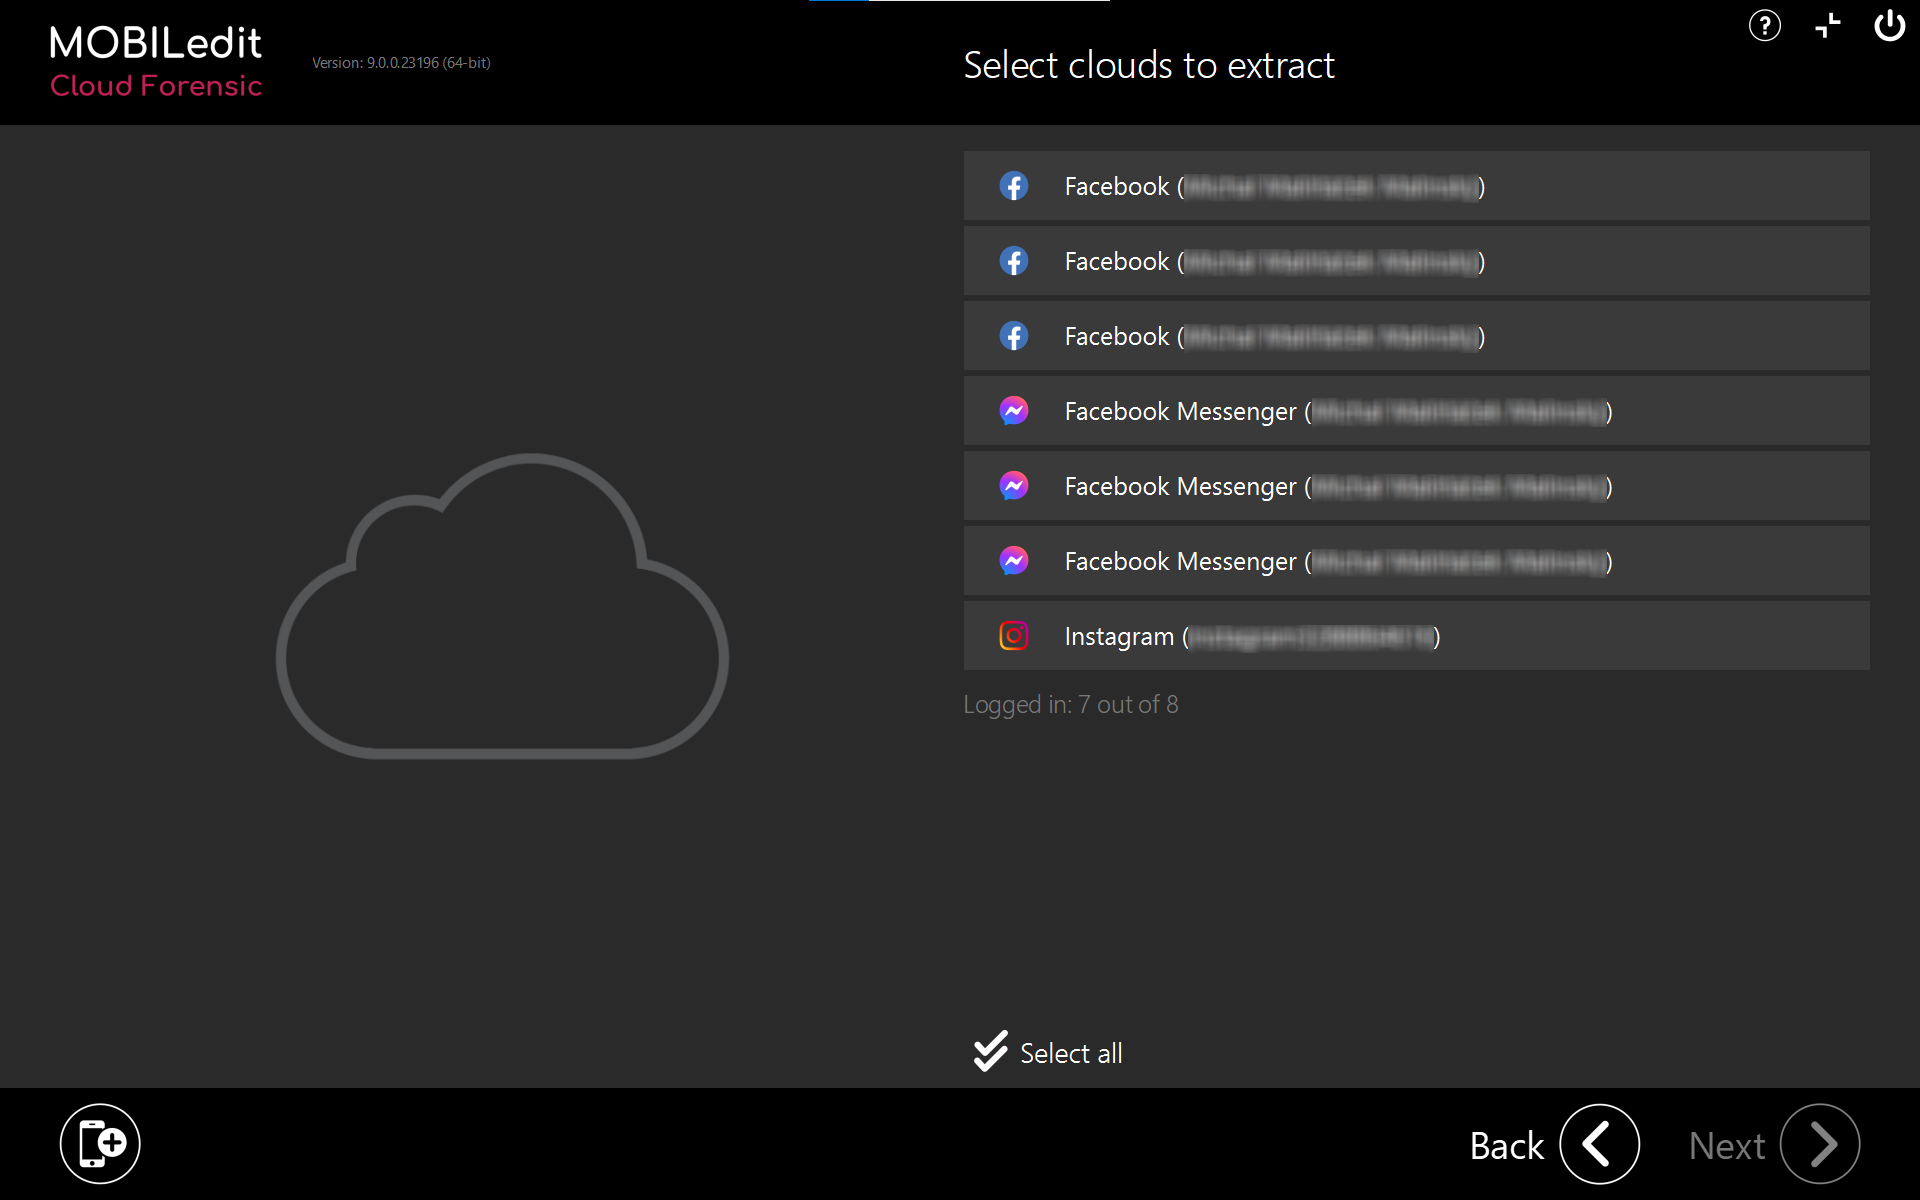
Task: Click the Logged in: 7 out of 8 status
Action: point(1070,704)
